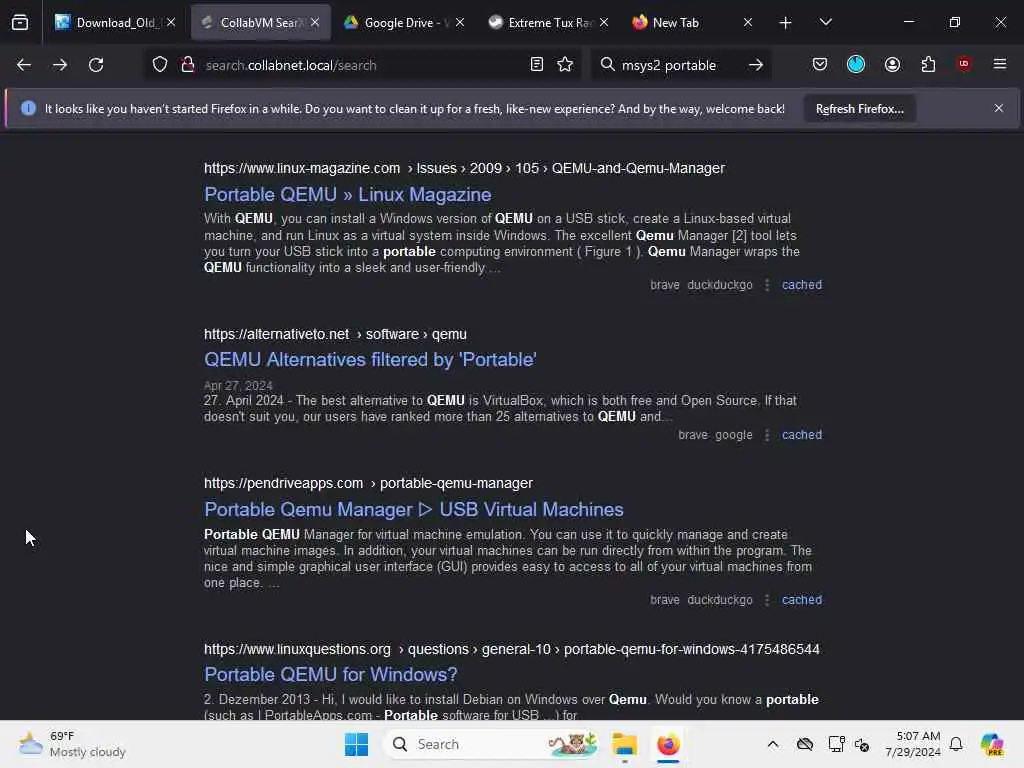The height and width of the screenshot is (768, 1024).
Task: Open muted volume icon in tray
Action: pos(862,744)
